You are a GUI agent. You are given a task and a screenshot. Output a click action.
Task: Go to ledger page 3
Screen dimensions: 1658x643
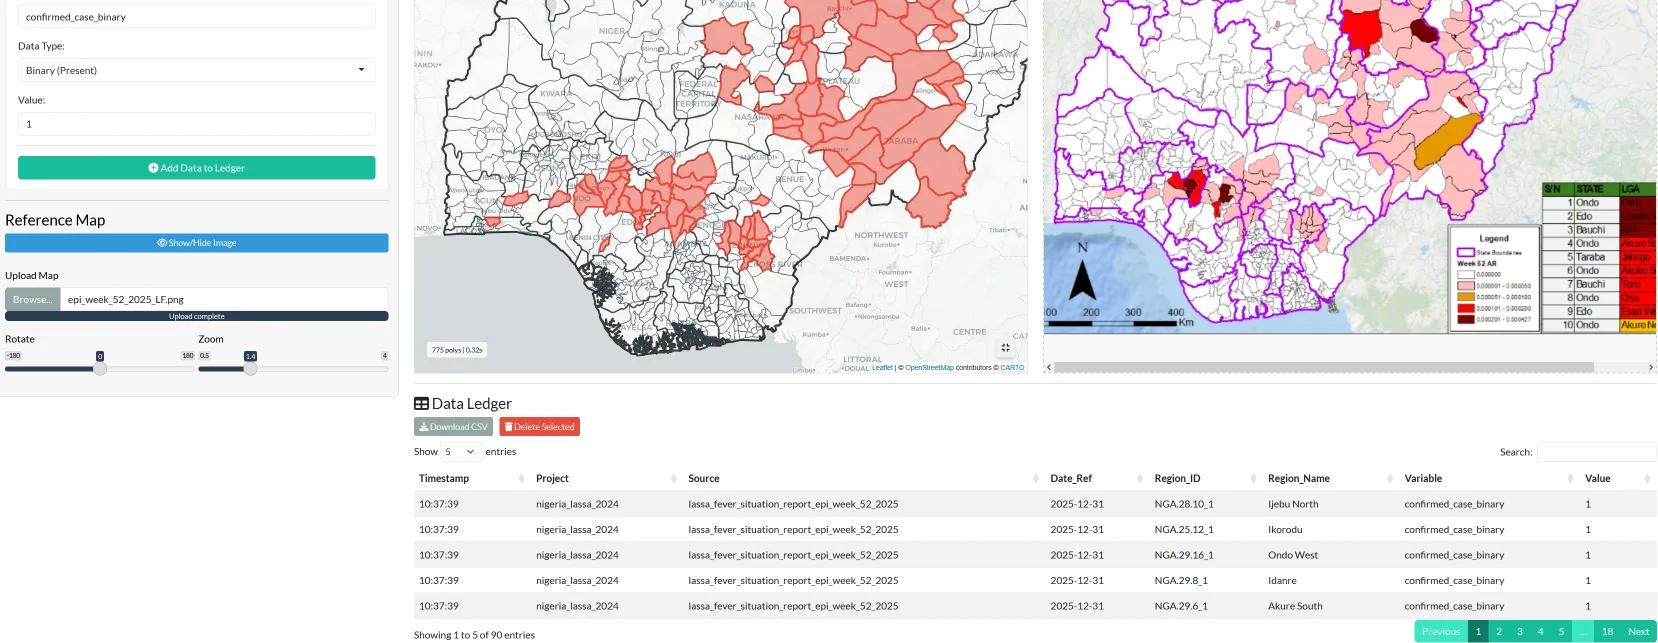click(1520, 632)
